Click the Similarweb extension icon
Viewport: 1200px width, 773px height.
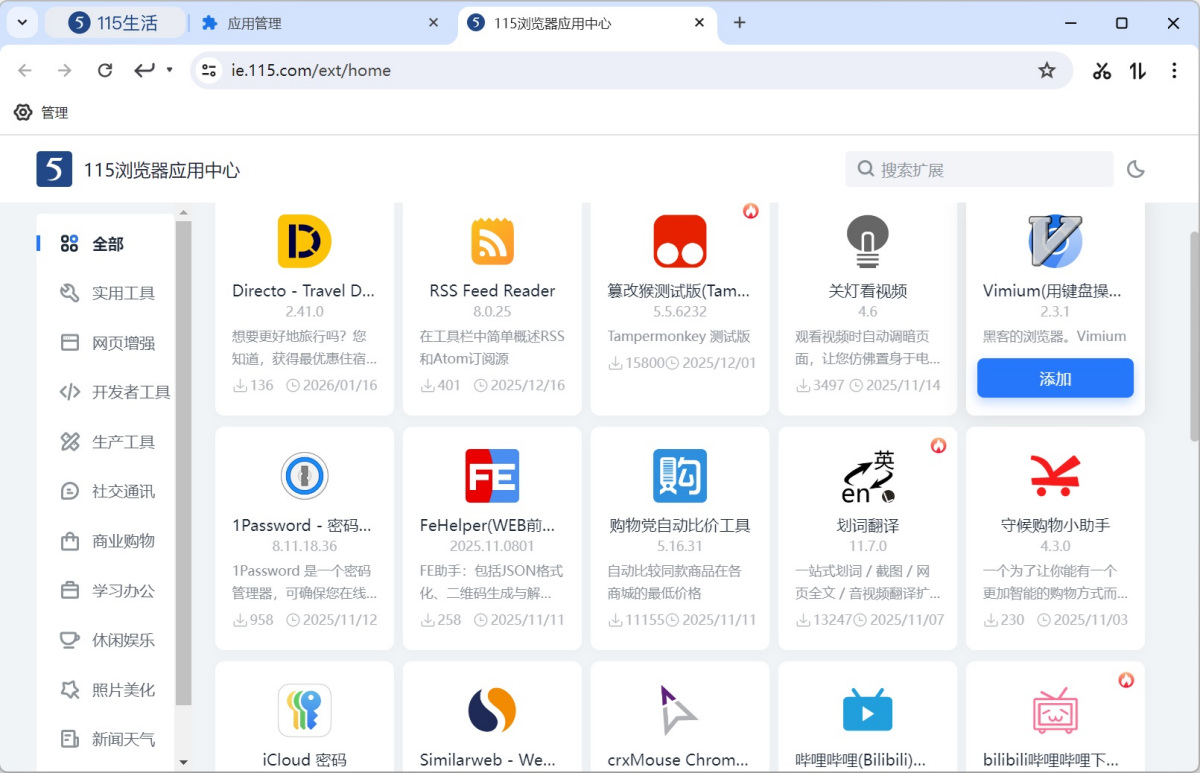click(492, 710)
